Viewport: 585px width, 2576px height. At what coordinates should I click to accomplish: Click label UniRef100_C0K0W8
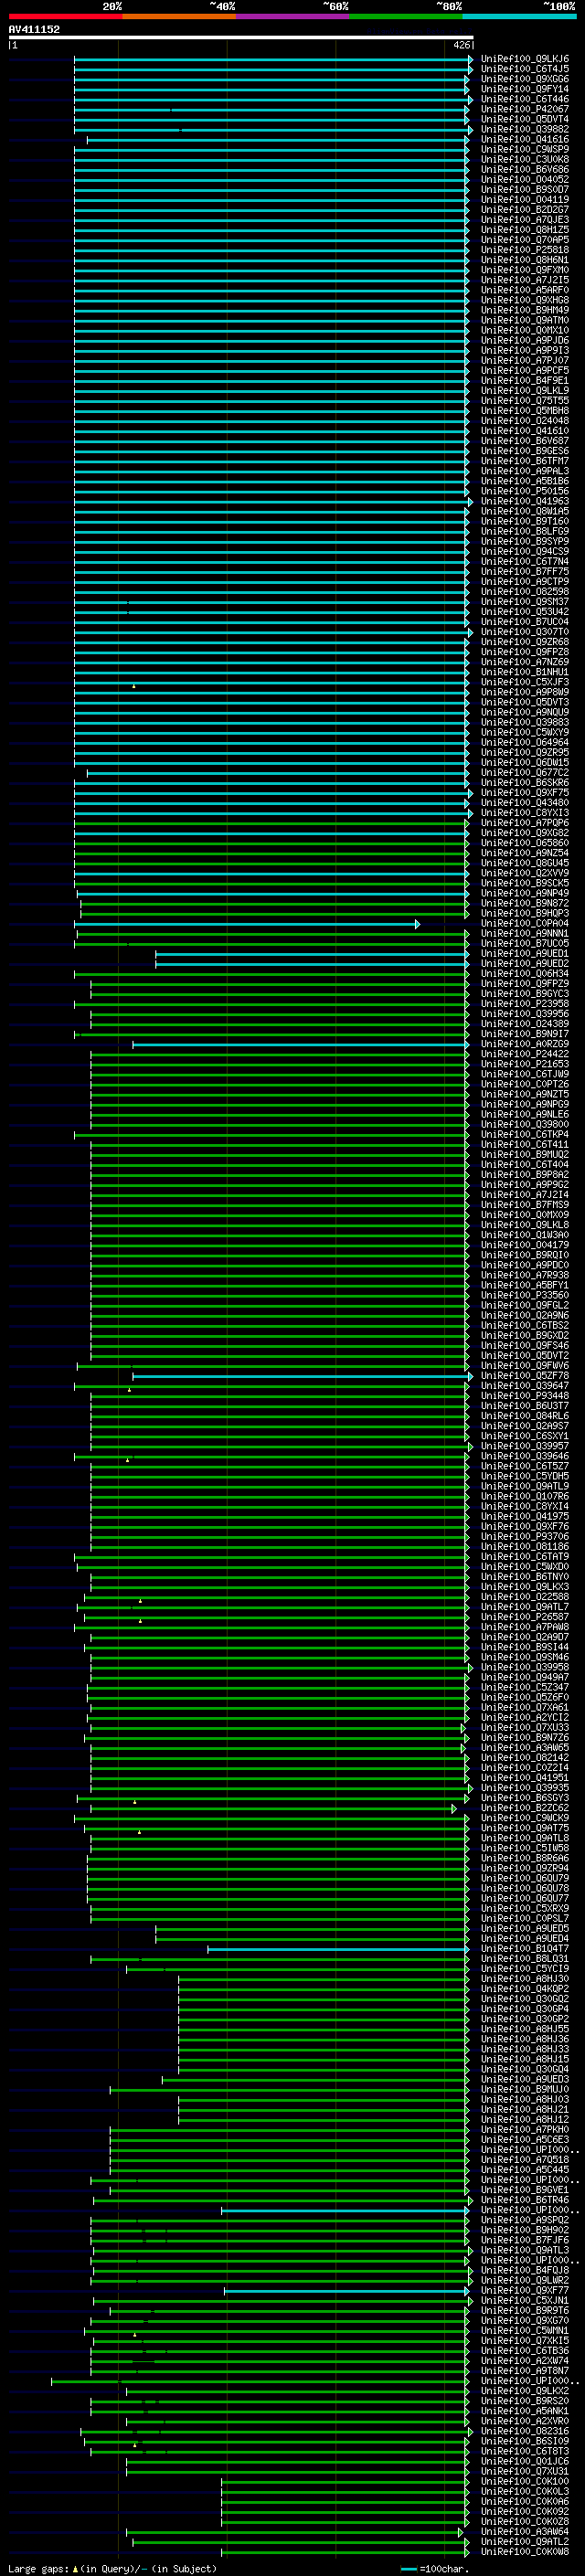[x=525, y=2551]
